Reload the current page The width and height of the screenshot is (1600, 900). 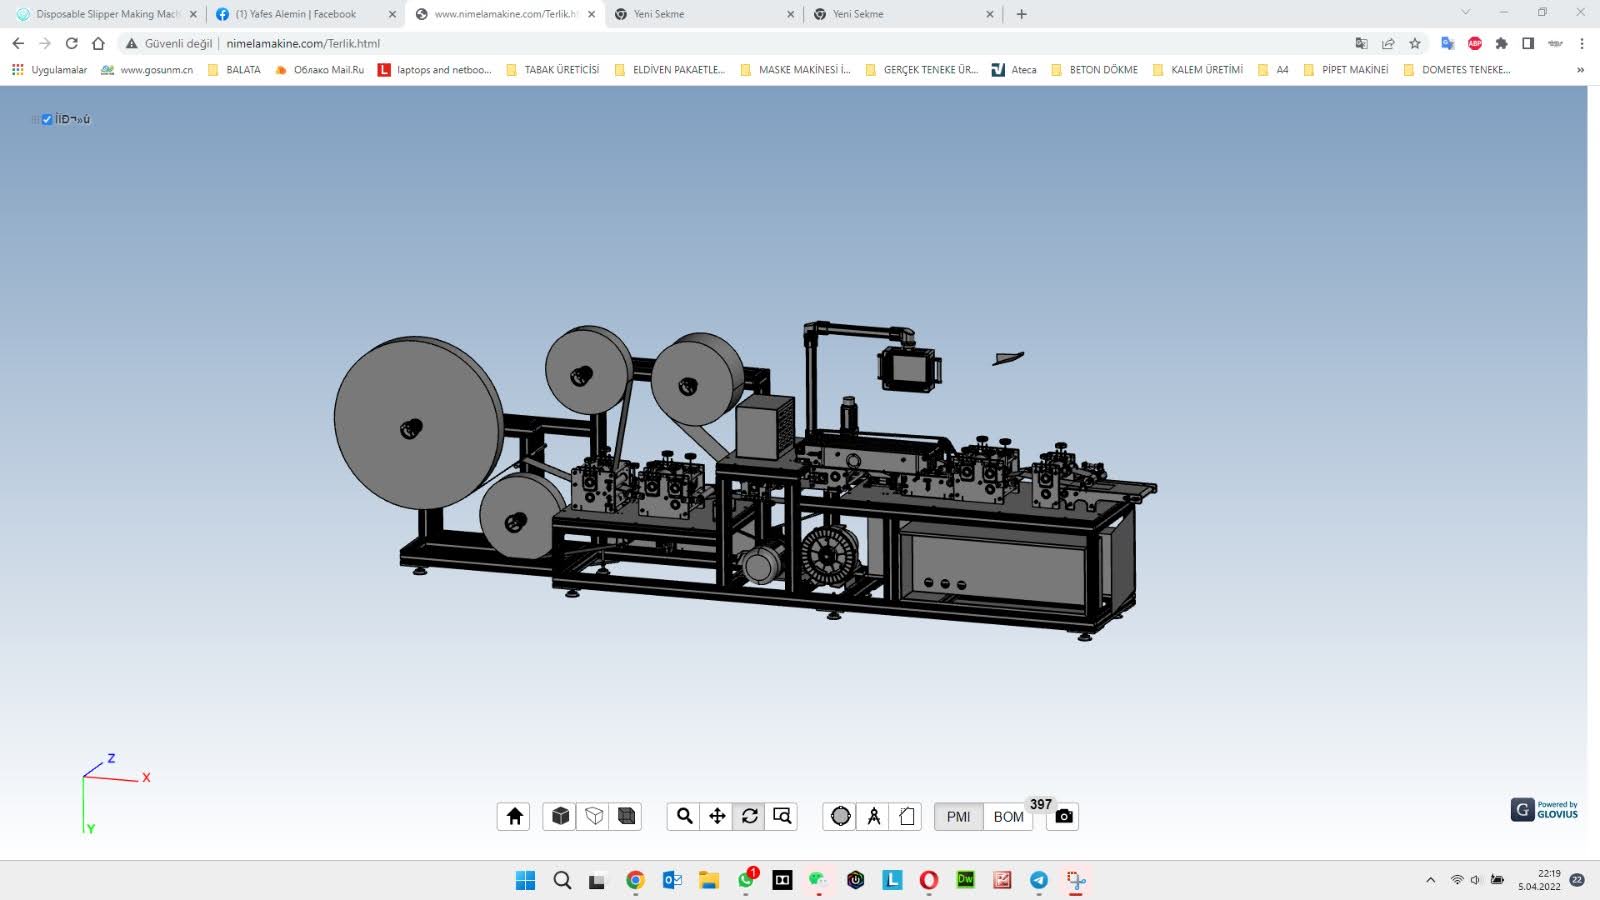coord(71,43)
